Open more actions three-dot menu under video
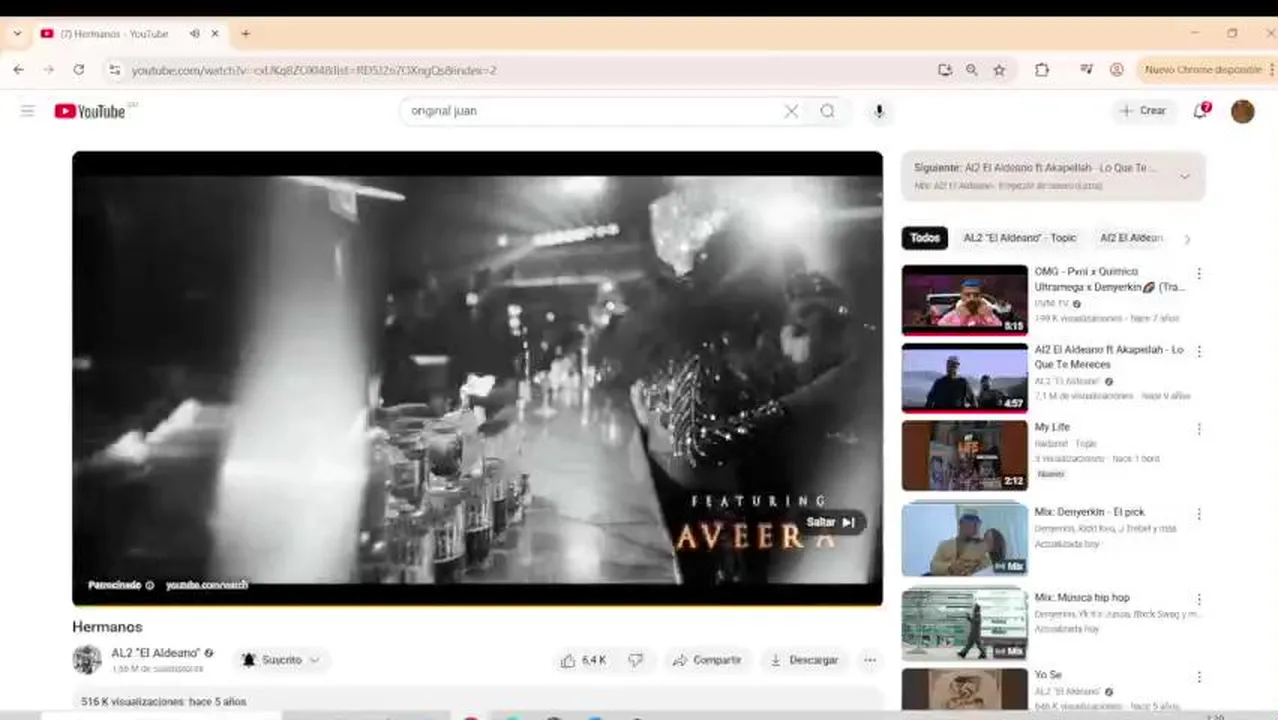 870,660
